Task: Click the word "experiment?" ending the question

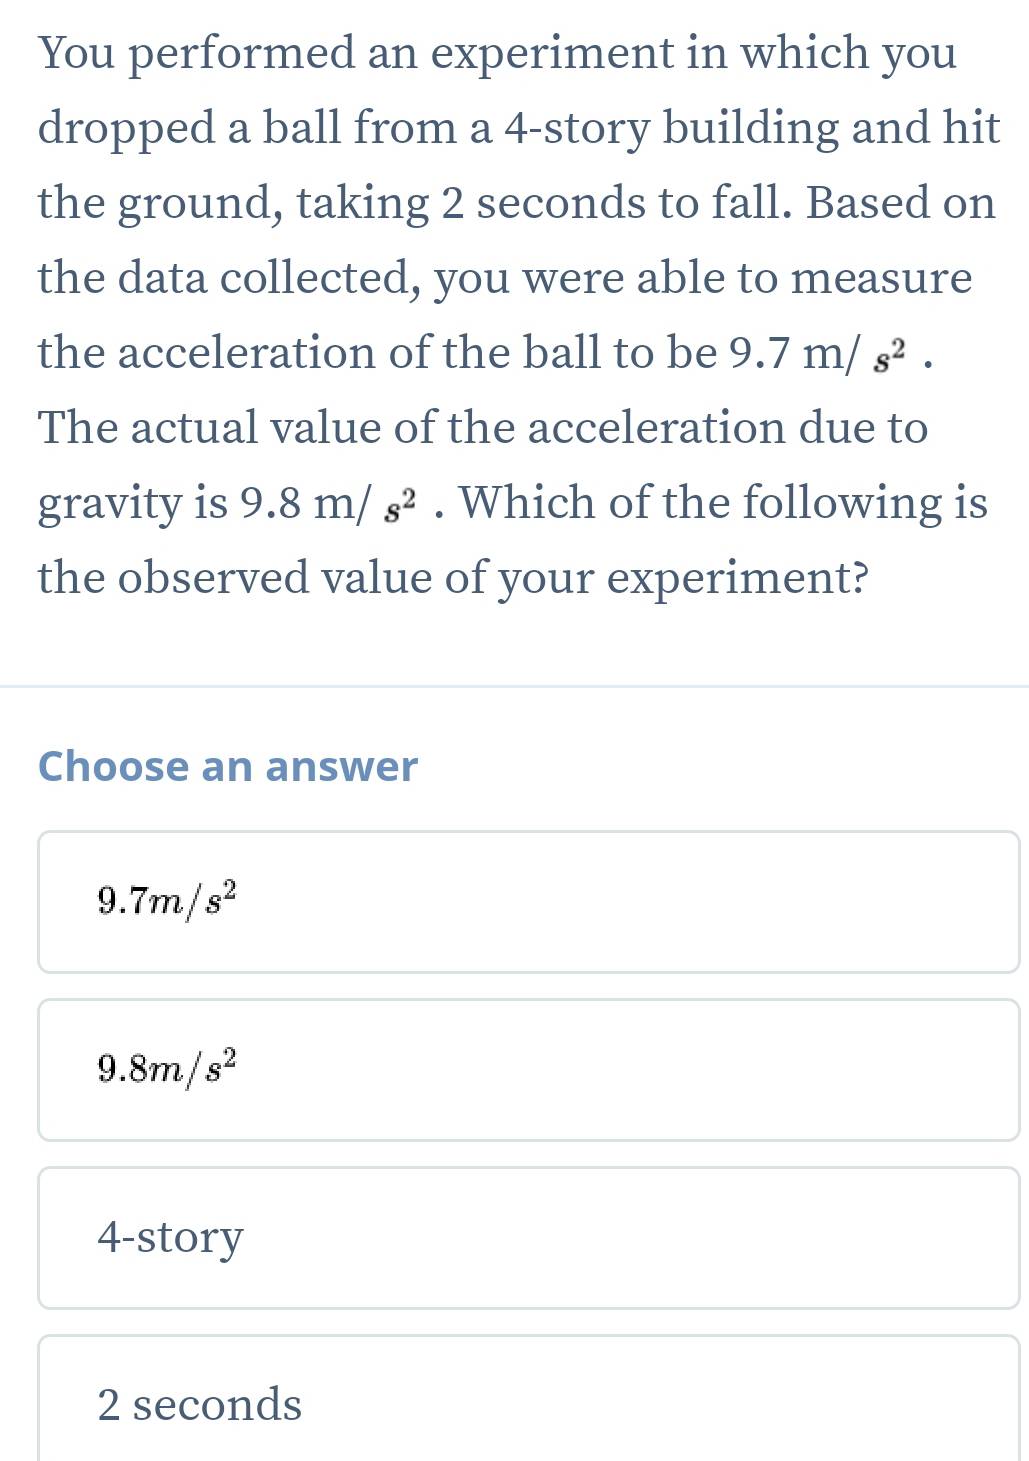Action: pyautogui.click(x=737, y=578)
